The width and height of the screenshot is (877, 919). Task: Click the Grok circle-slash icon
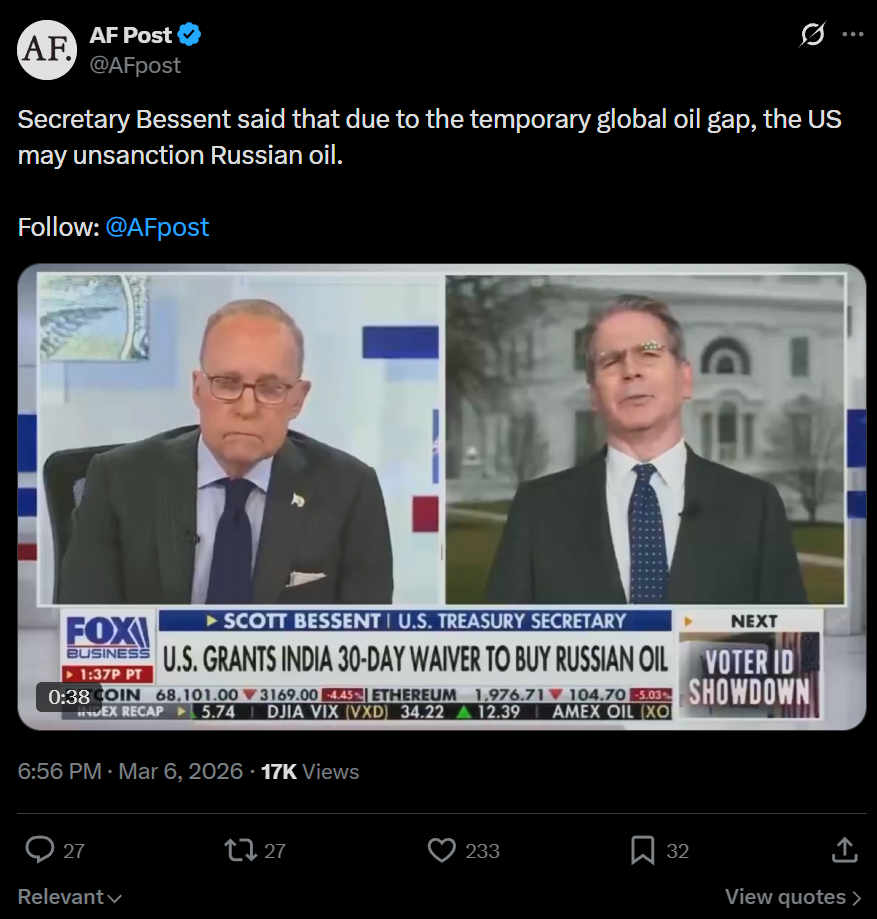(x=813, y=35)
